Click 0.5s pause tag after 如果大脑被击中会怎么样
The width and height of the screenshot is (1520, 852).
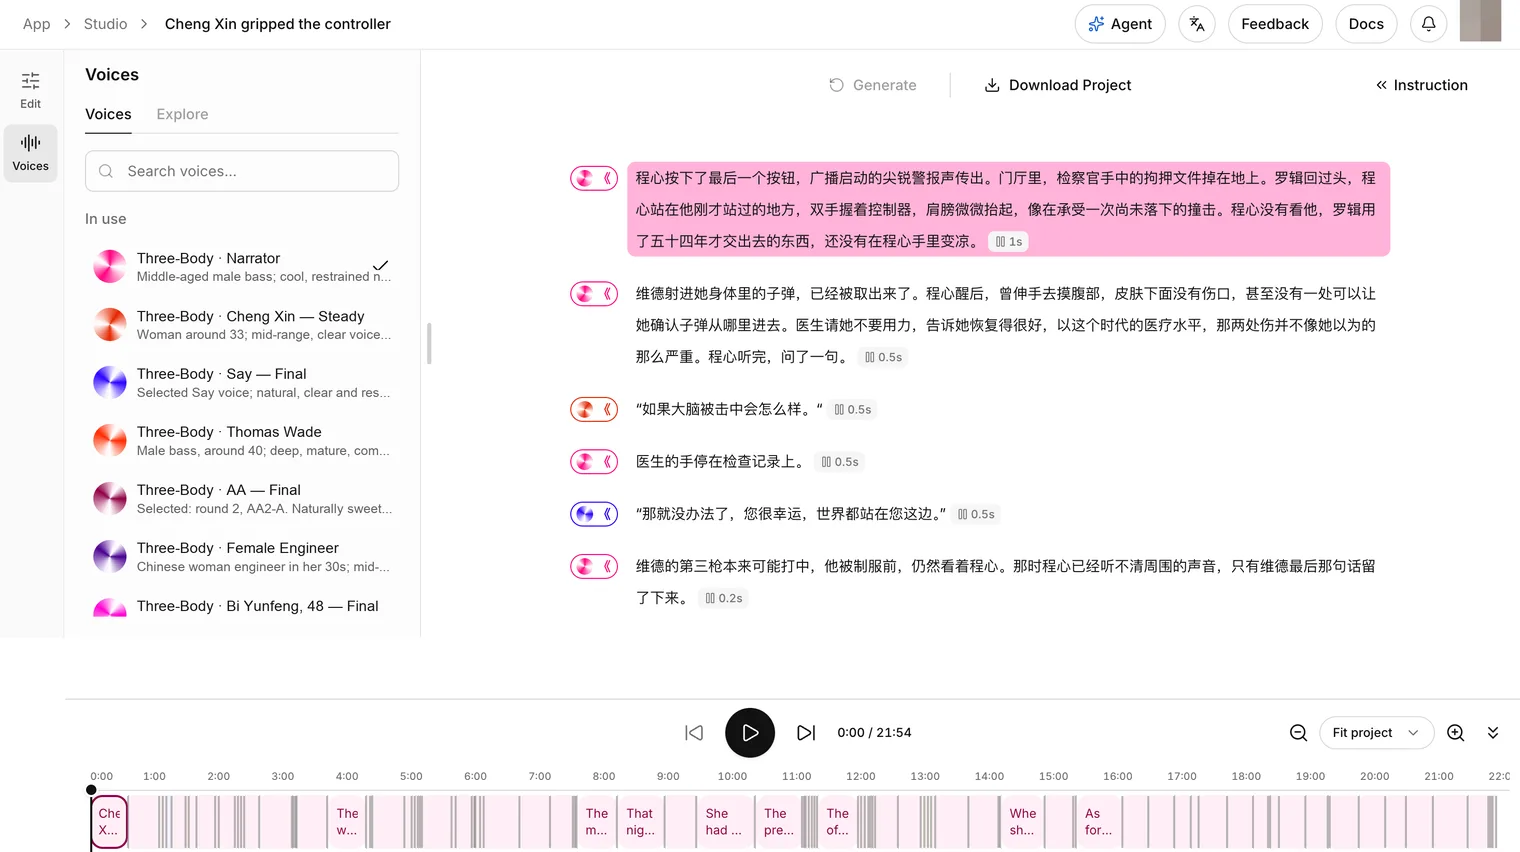pyautogui.click(x=852, y=410)
